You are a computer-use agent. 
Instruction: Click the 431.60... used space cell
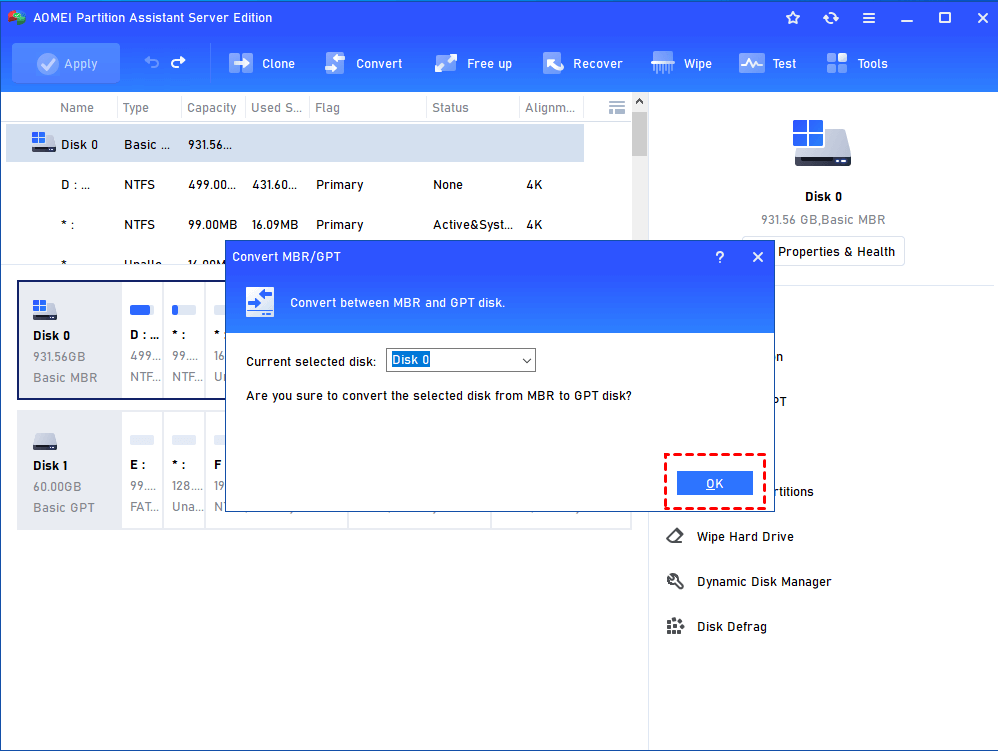coord(274,185)
